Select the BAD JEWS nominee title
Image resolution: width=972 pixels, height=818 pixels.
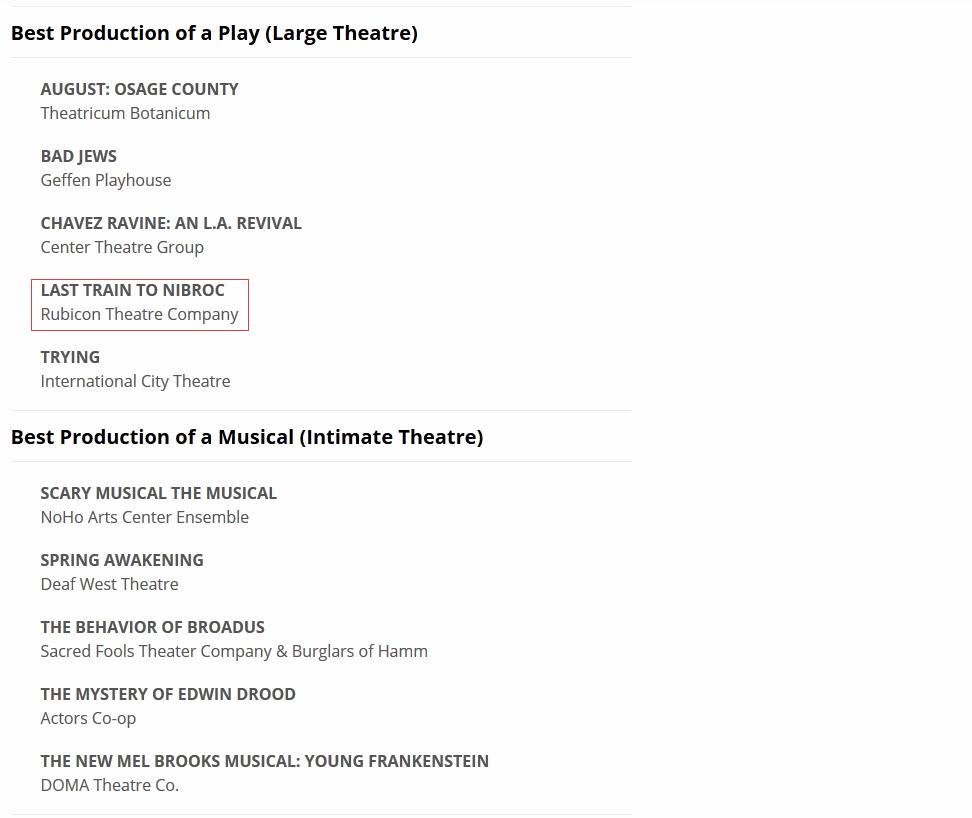(78, 156)
